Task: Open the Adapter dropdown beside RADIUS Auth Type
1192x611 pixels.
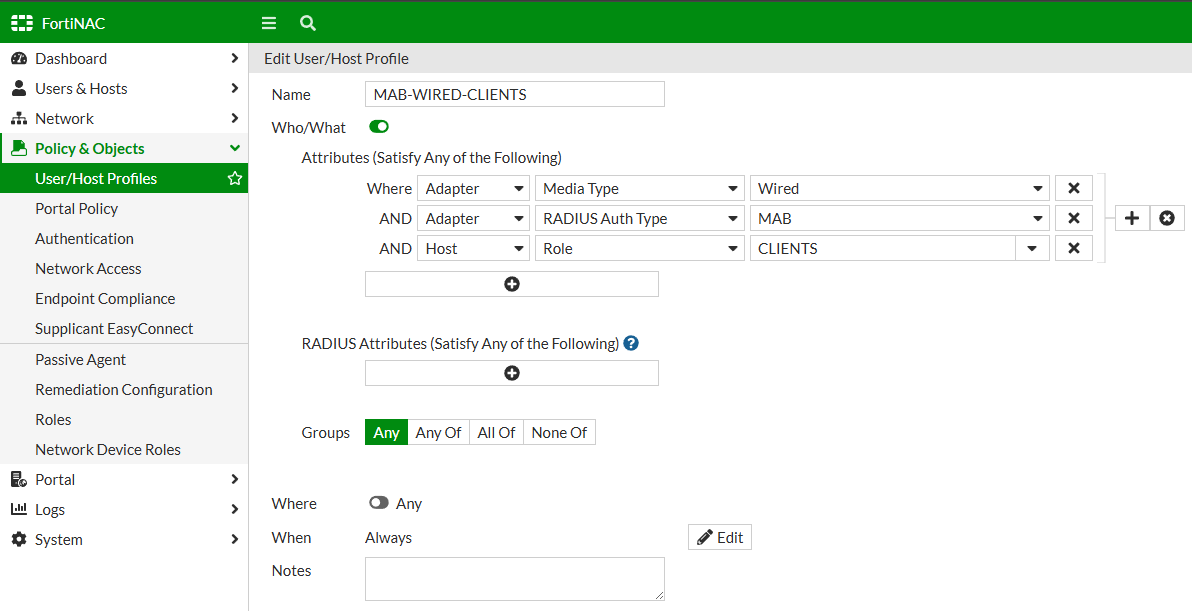Action: point(473,218)
